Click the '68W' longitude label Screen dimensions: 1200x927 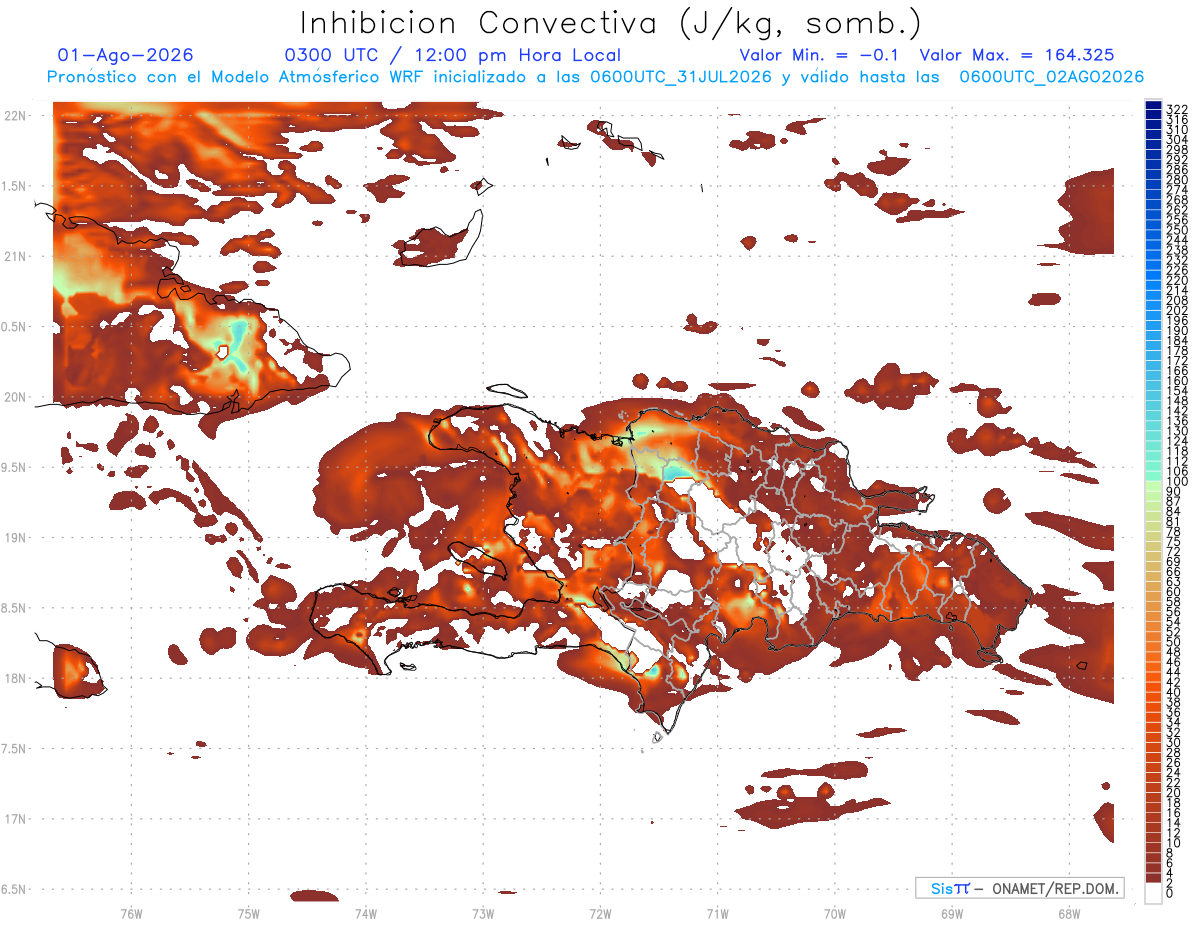1069,913
